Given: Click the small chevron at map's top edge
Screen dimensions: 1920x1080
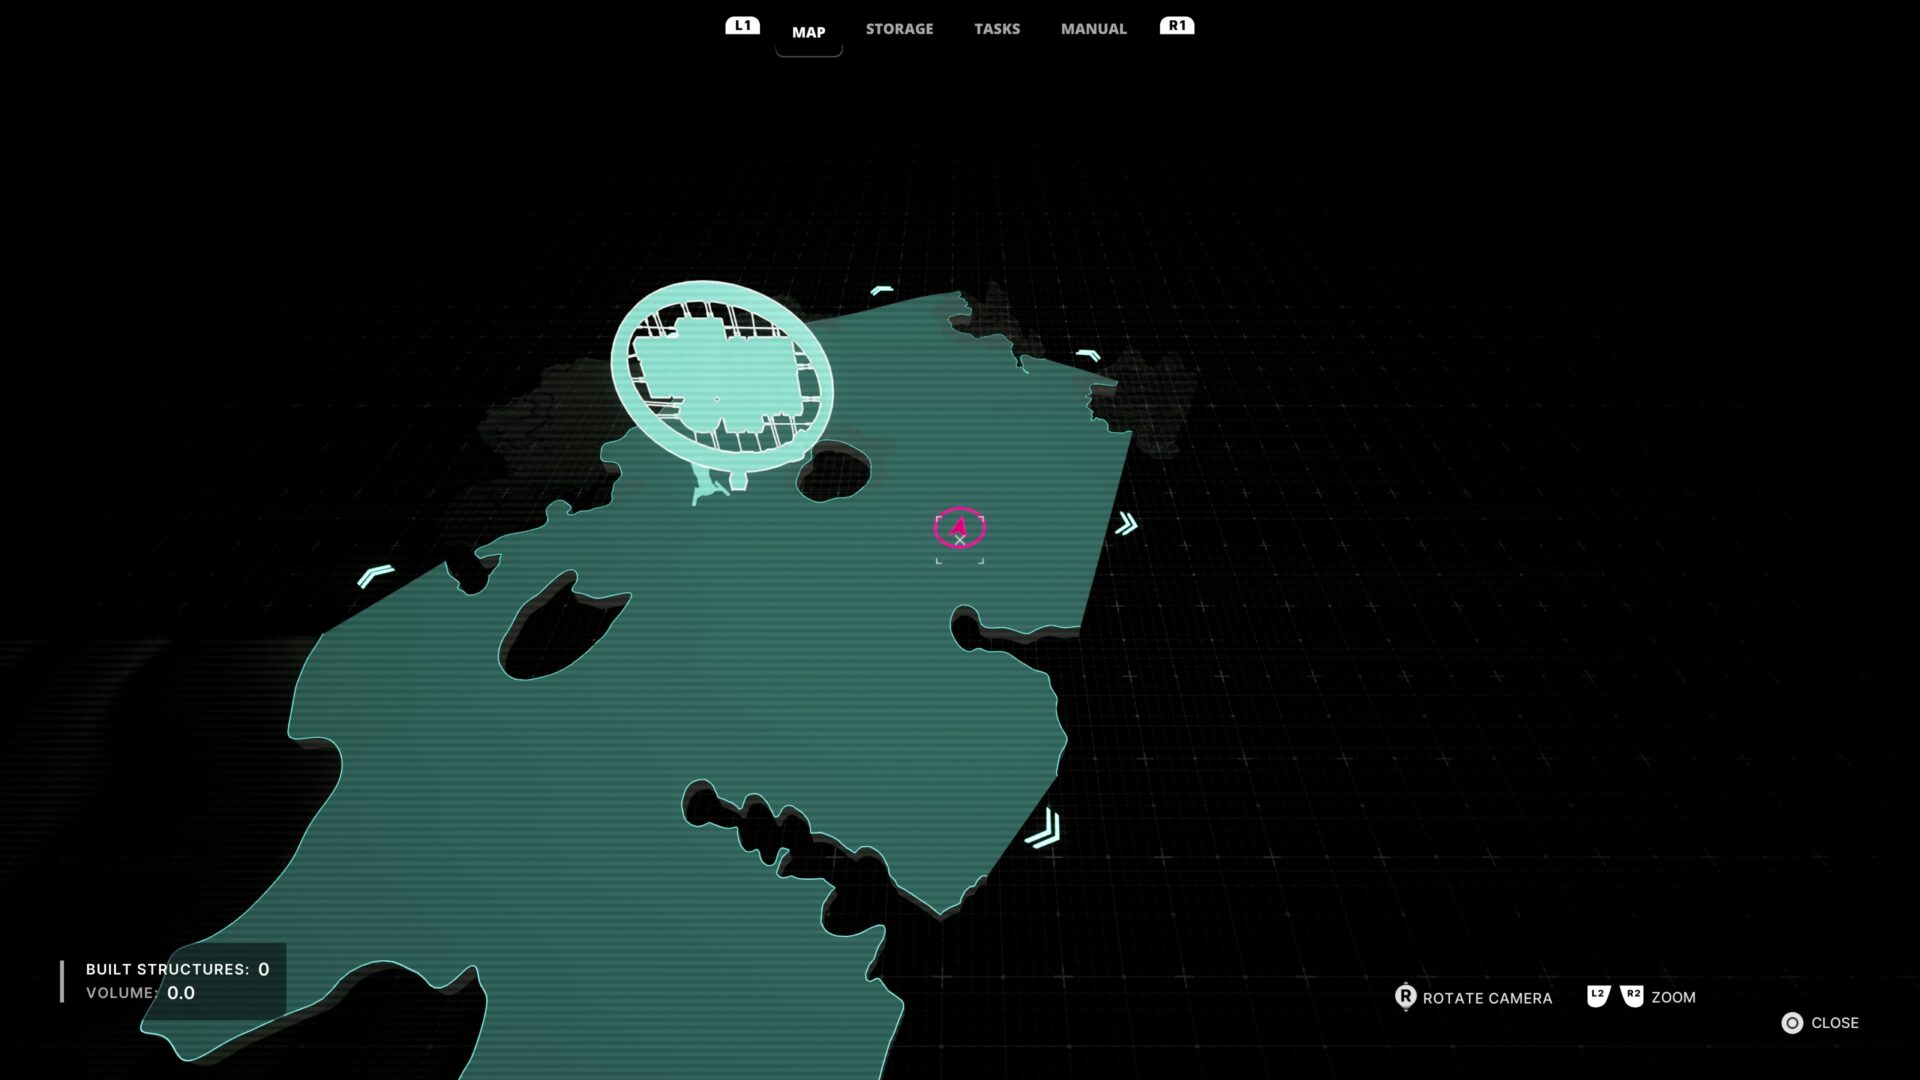Looking at the screenshot, I should pyautogui.click(x=881, y=290).
